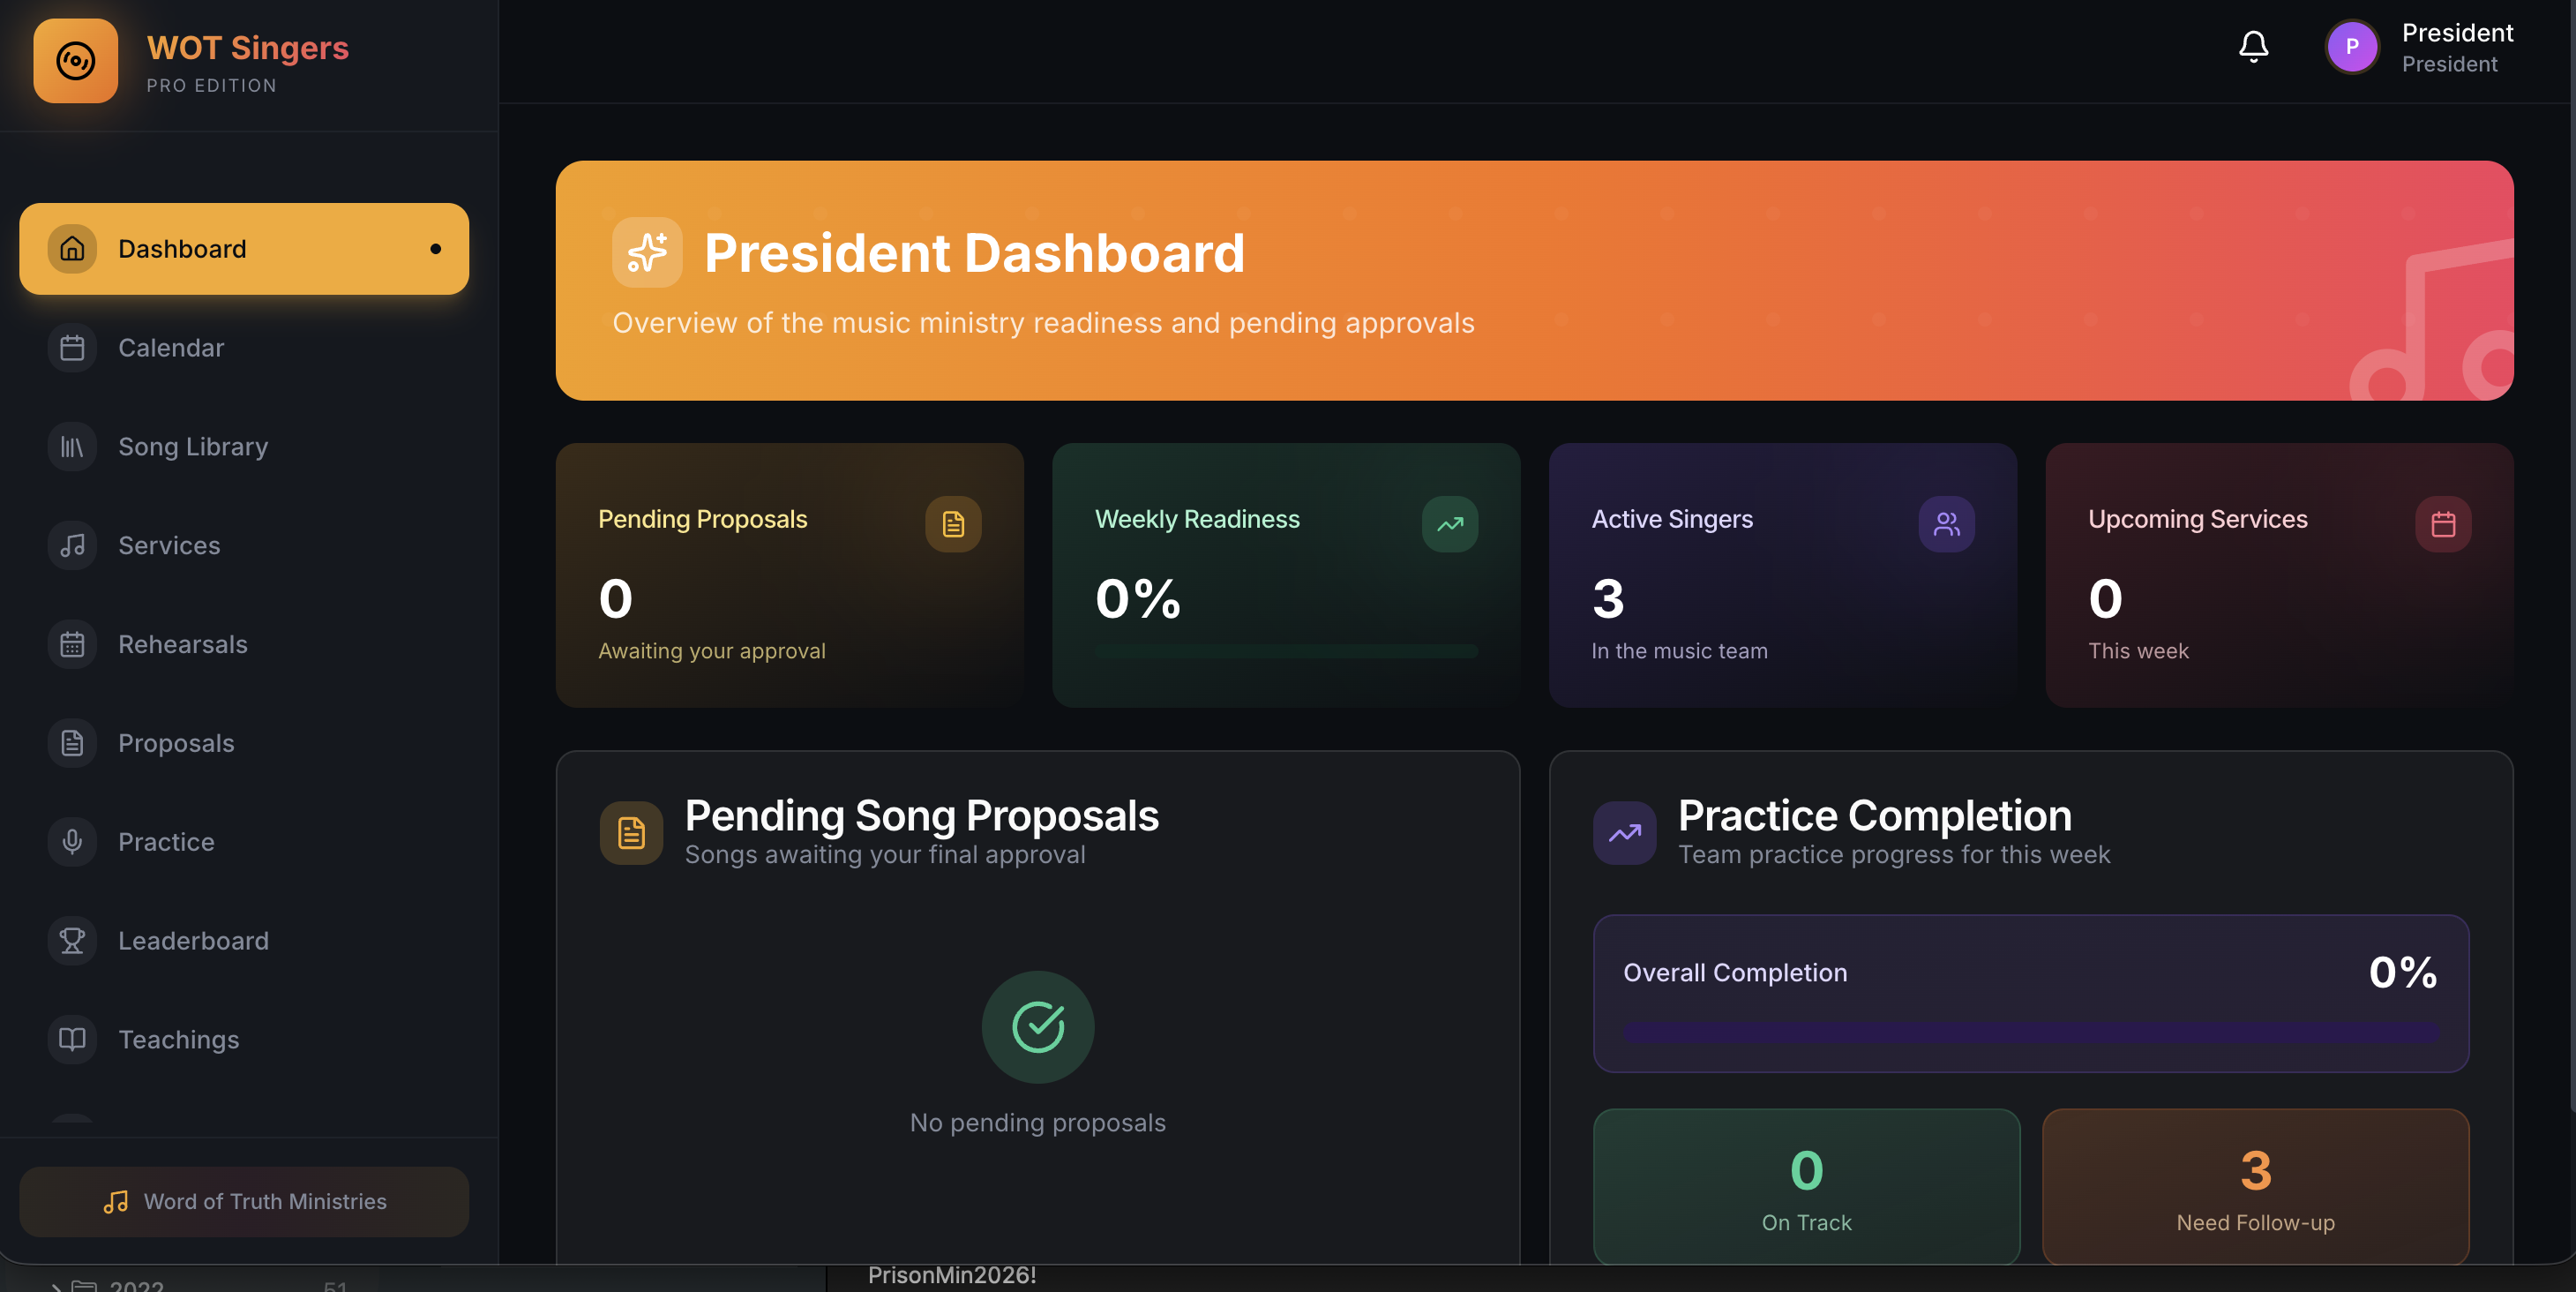Click the Pending Proposals document icon
The height and width of the screenshot is (1292, 2576).
click(952, 524)
